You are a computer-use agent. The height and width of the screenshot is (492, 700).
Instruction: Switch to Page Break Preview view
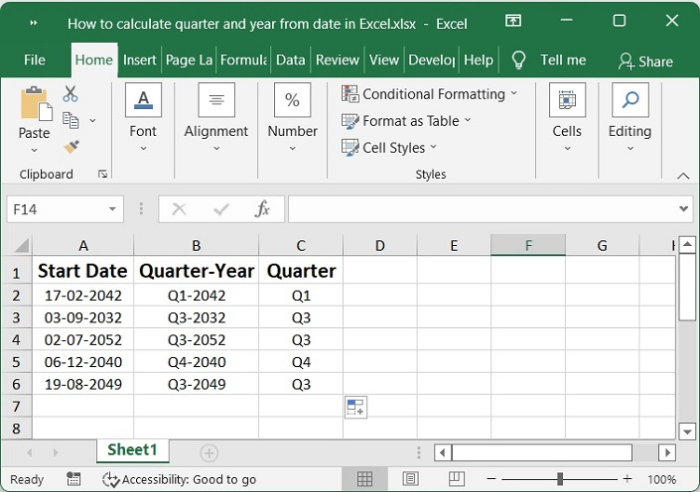pyautogui.click(x=456, y=479)
